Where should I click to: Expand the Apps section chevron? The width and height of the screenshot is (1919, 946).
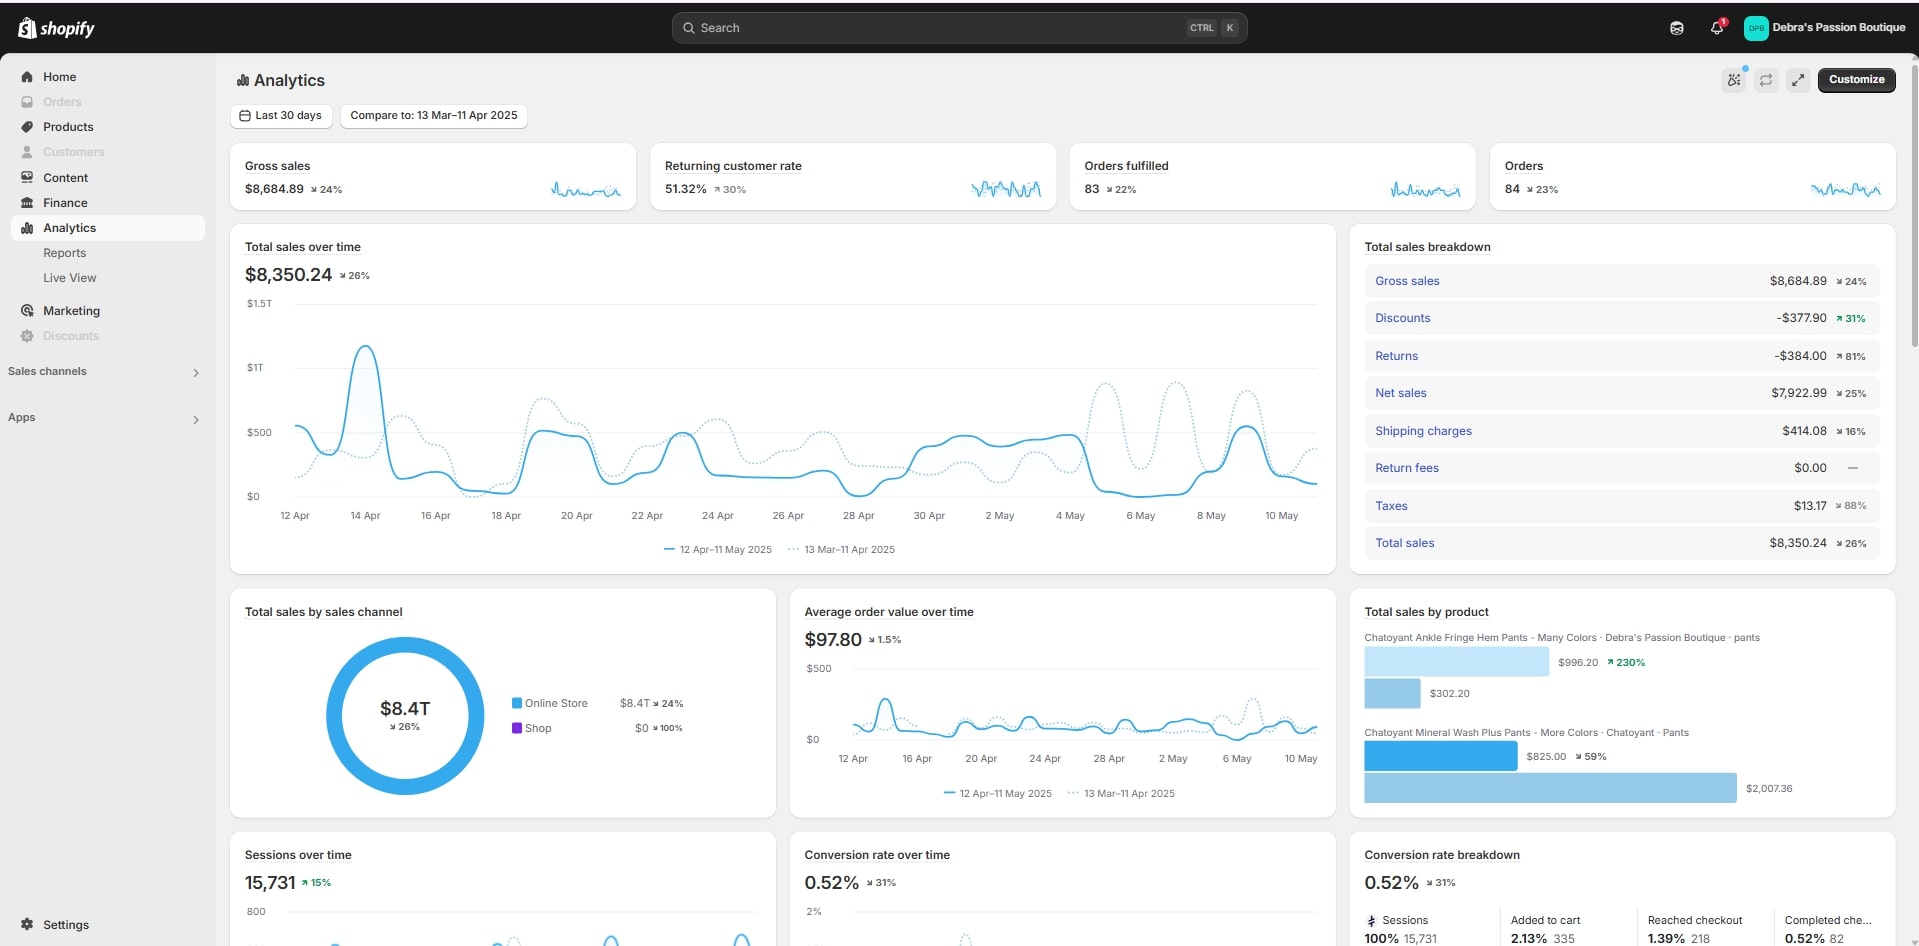tap(196, 420)
